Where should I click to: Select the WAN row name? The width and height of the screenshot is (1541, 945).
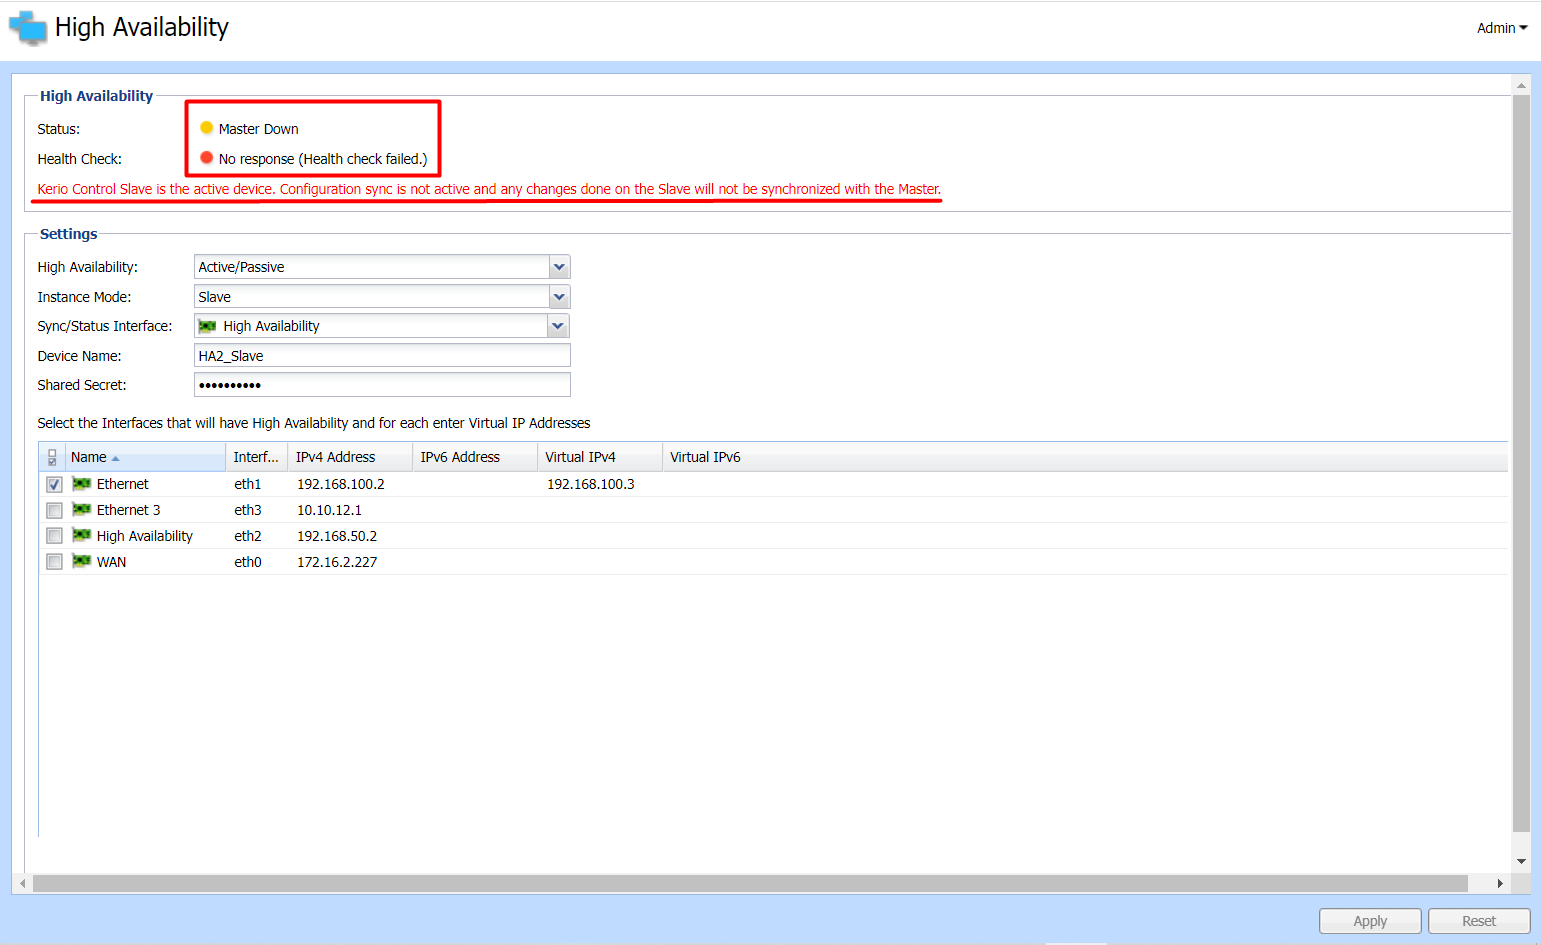[x=111, y=562]
